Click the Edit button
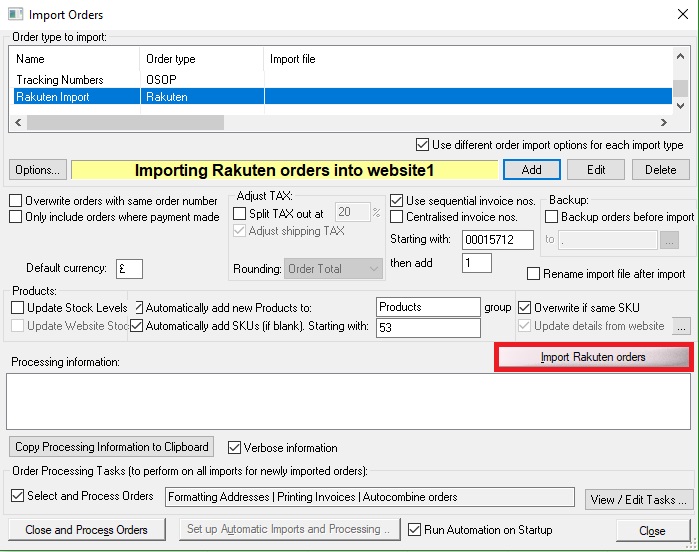The height and width of the screenshot is (552, 699). click(596, 170)
